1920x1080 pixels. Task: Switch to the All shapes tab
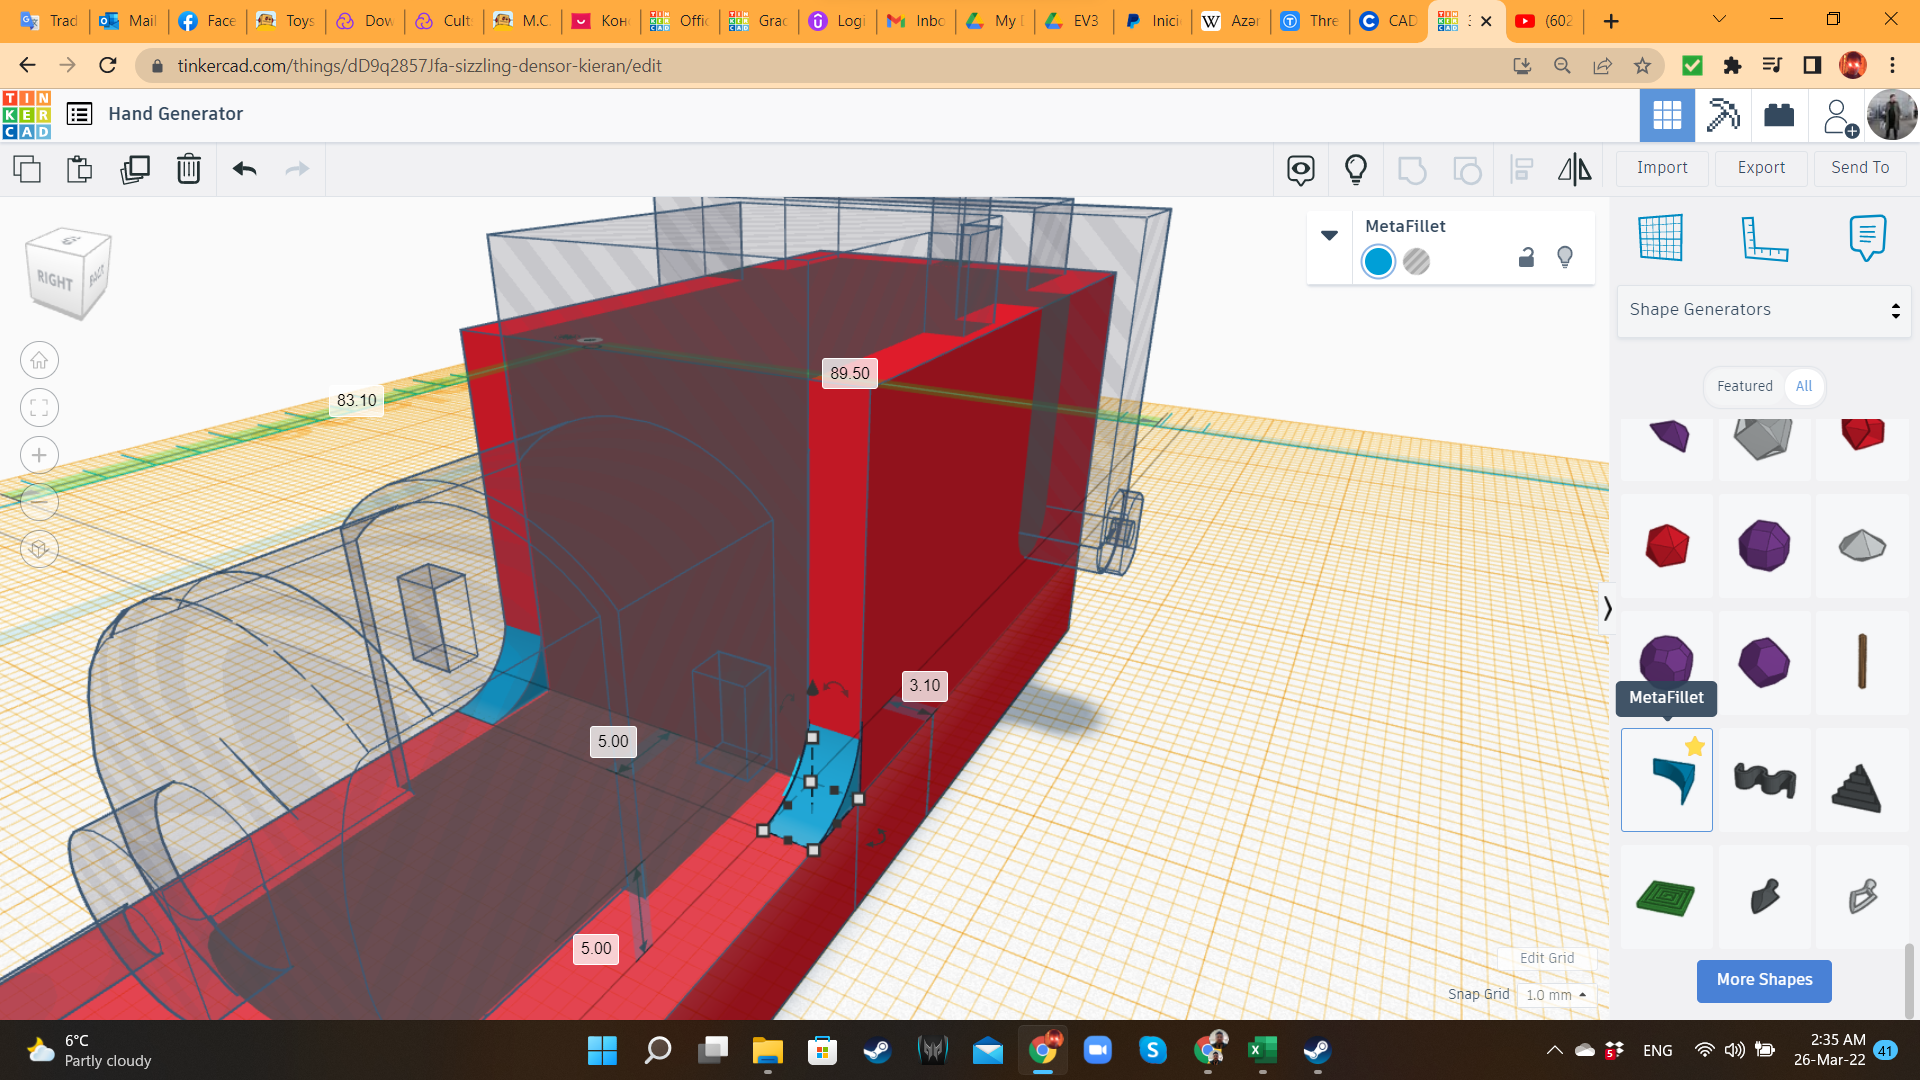coord(1803,386)
